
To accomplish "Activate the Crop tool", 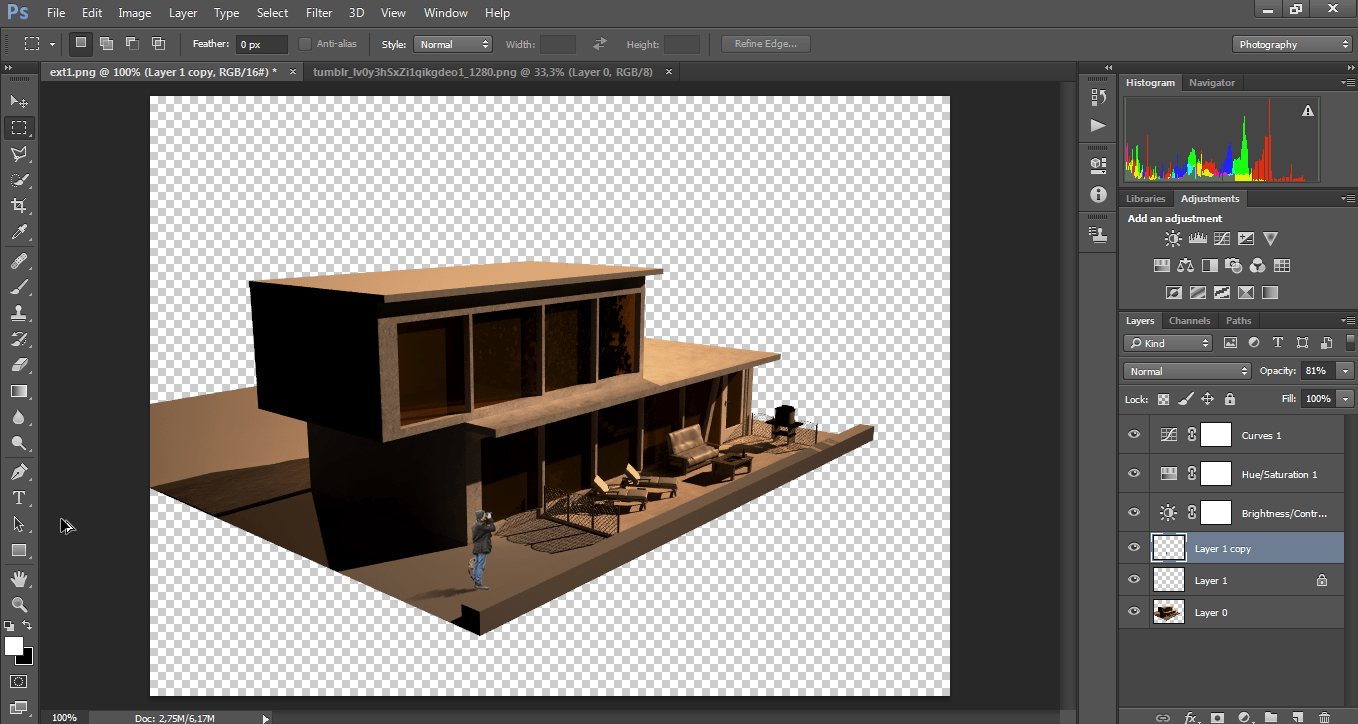I will click(19, 205).
